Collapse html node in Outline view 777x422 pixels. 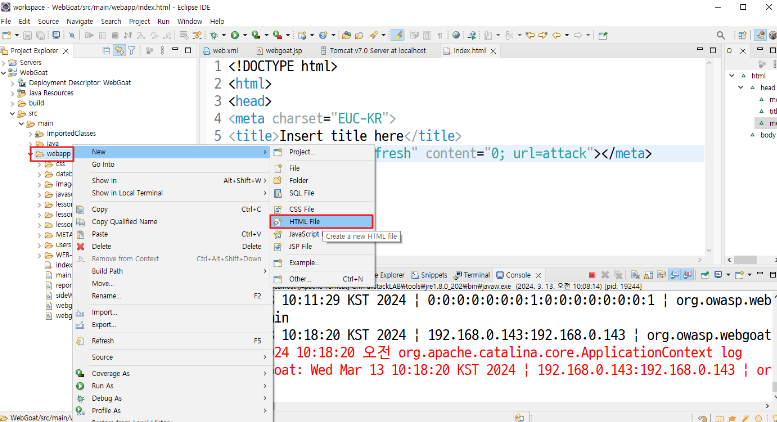[x=732, y=76]
